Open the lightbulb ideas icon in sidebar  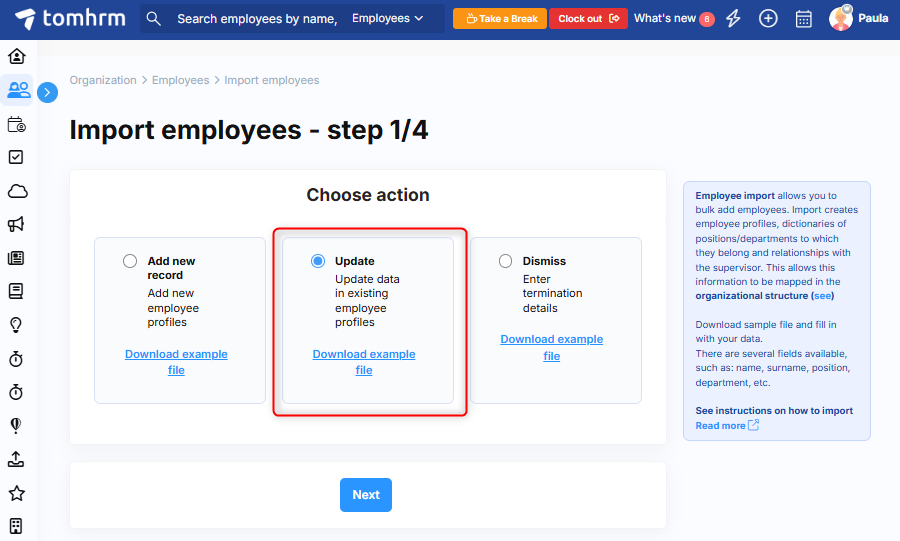(x=17, y=325)
